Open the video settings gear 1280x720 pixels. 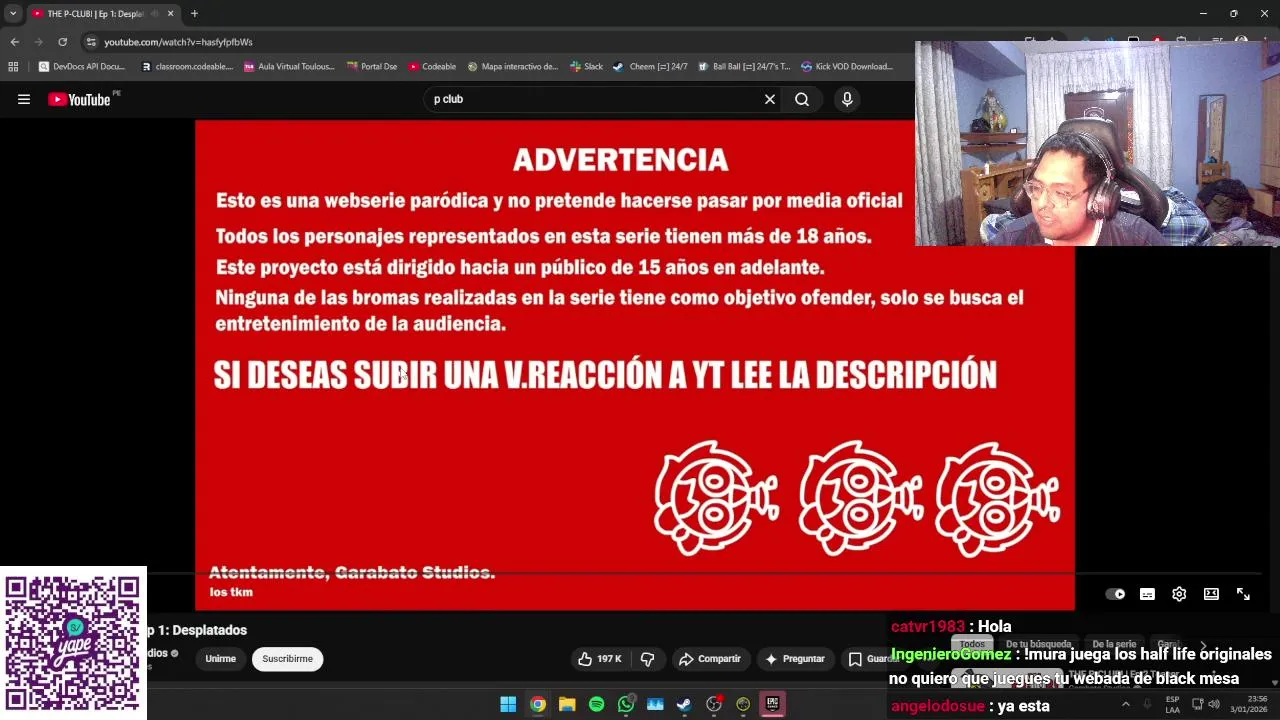pos(1179,594)
